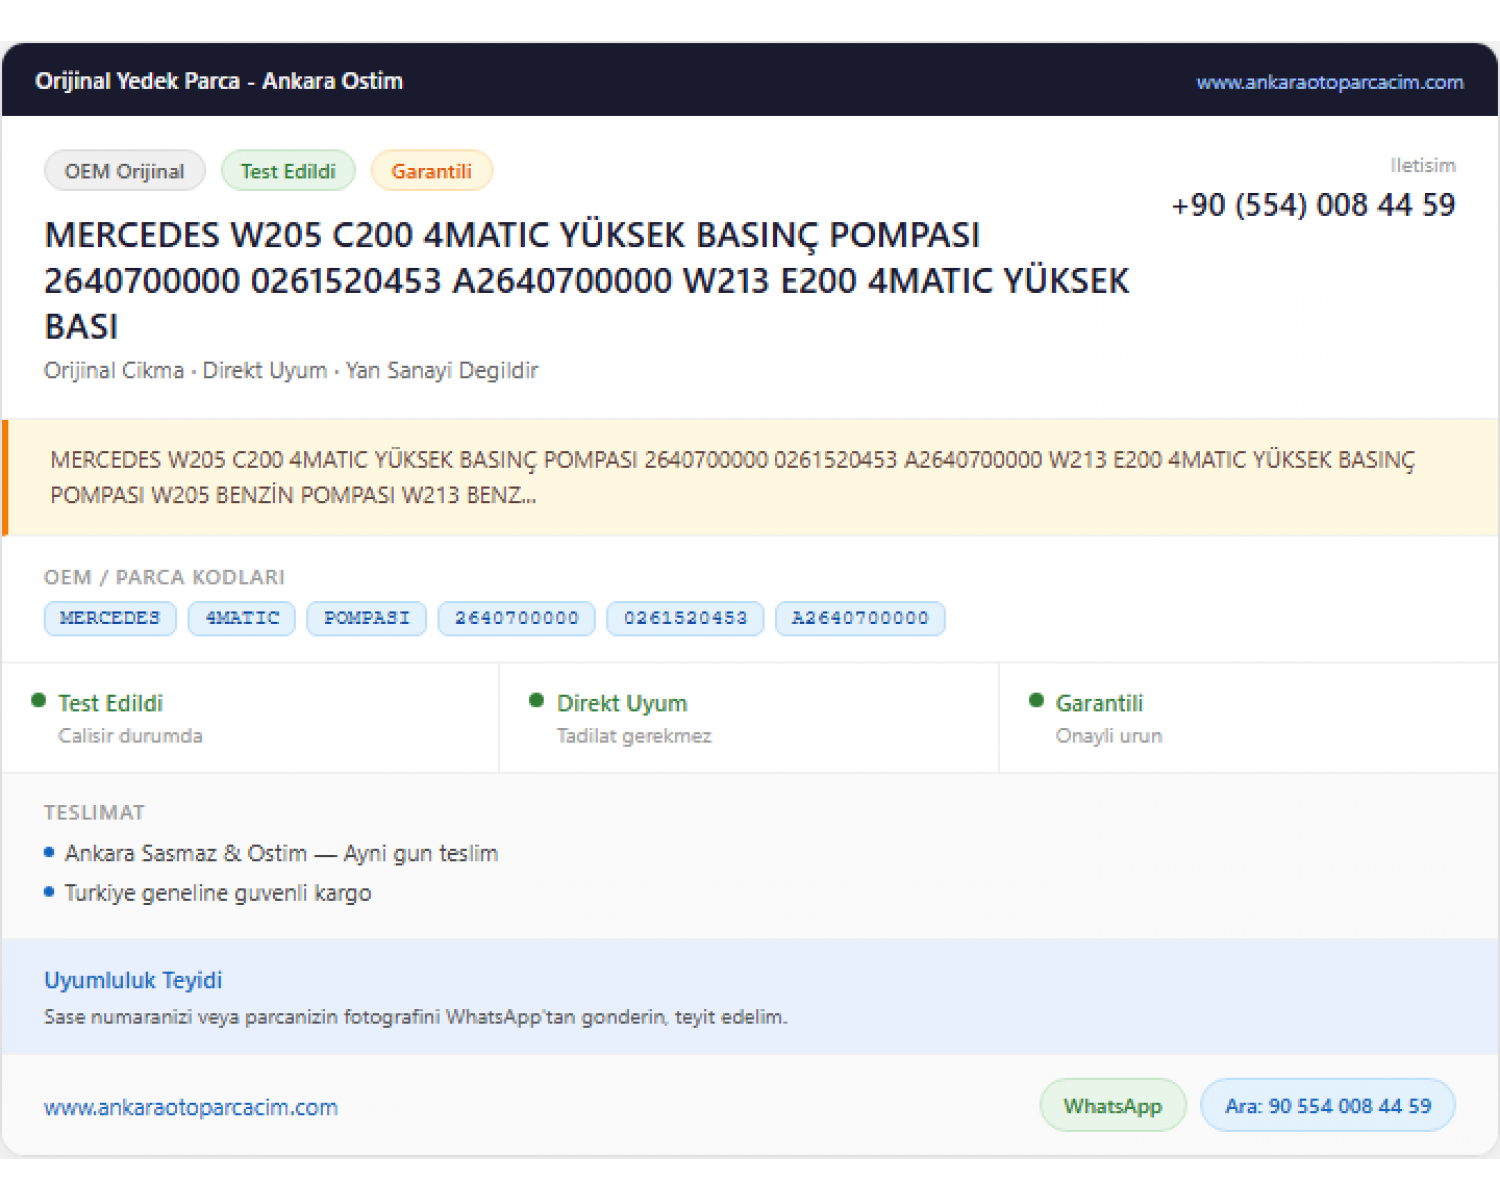The height and width of the screenshot is (1200, 1500).
Task: Select the OEM Orijinal badge
Action: 125,171
